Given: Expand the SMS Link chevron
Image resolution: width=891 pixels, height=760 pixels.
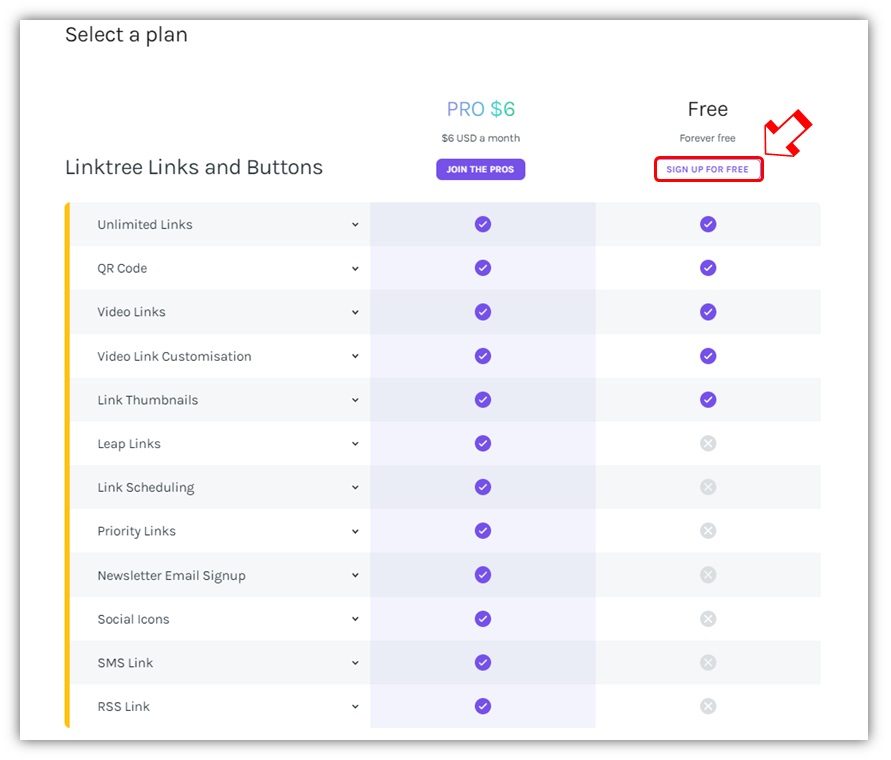Looking at the screenshot, I should point(355,663).
